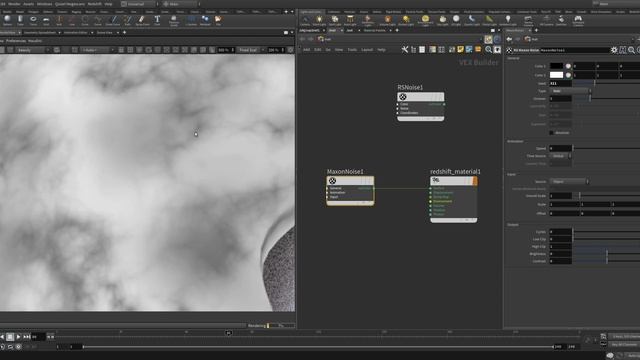640x360 pixels.
Task: Click the parameter panel back arrow
Action: (509, 39)
